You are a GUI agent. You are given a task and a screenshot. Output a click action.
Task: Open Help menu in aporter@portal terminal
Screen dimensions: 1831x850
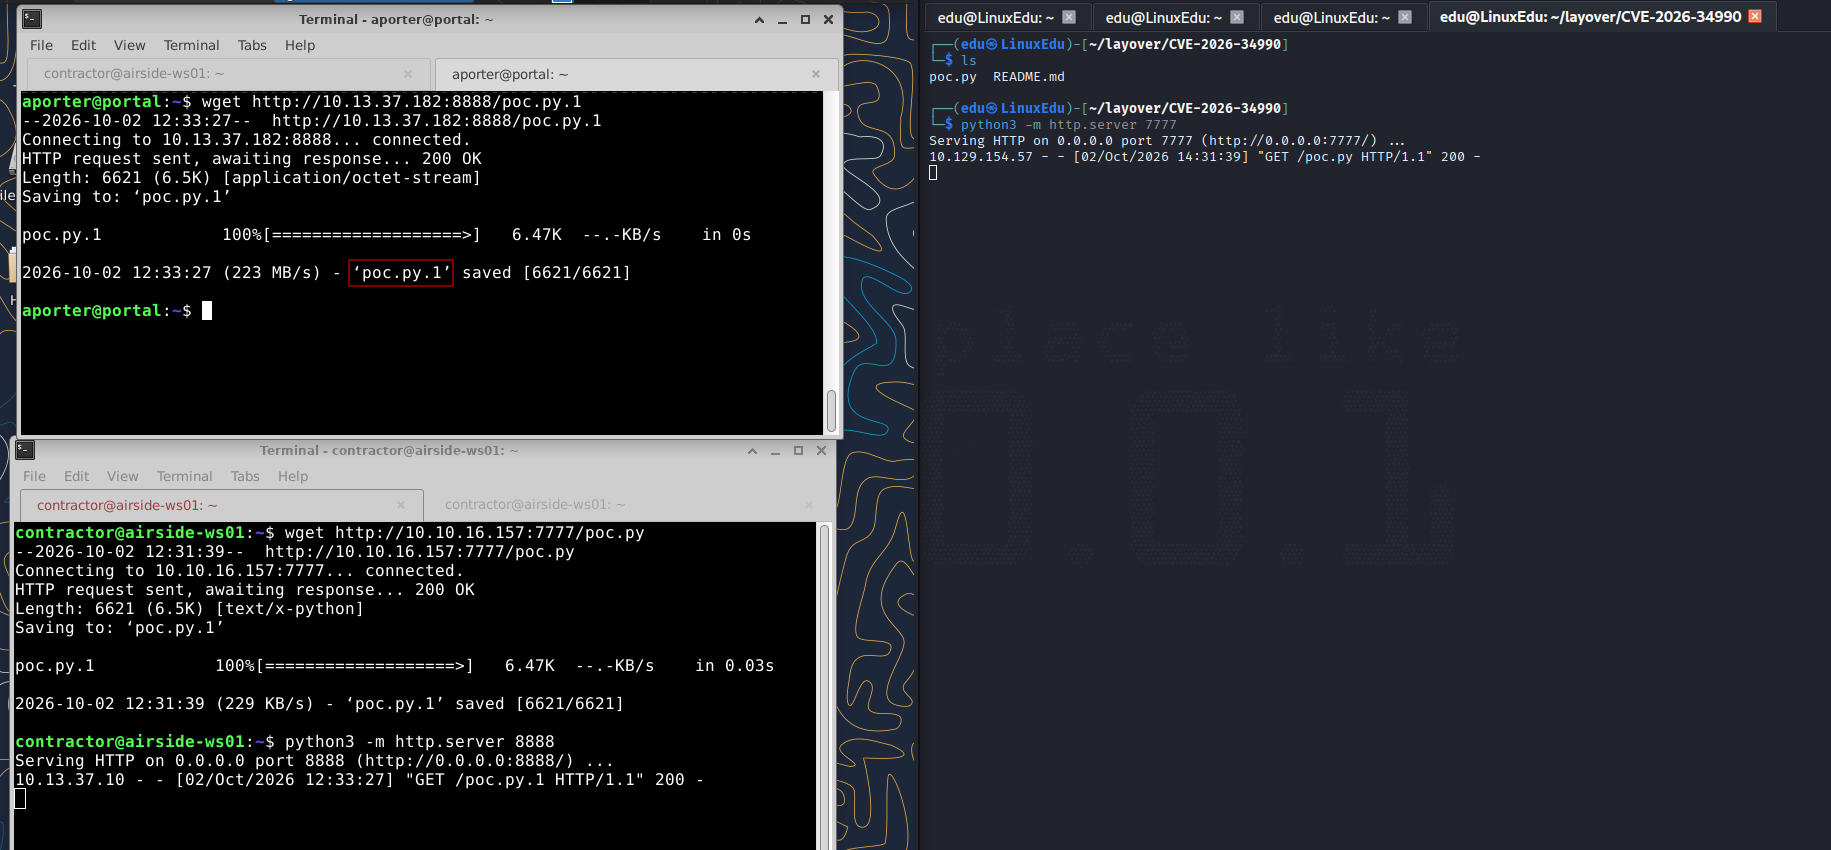pyautogui.click(x=299, y=45)
